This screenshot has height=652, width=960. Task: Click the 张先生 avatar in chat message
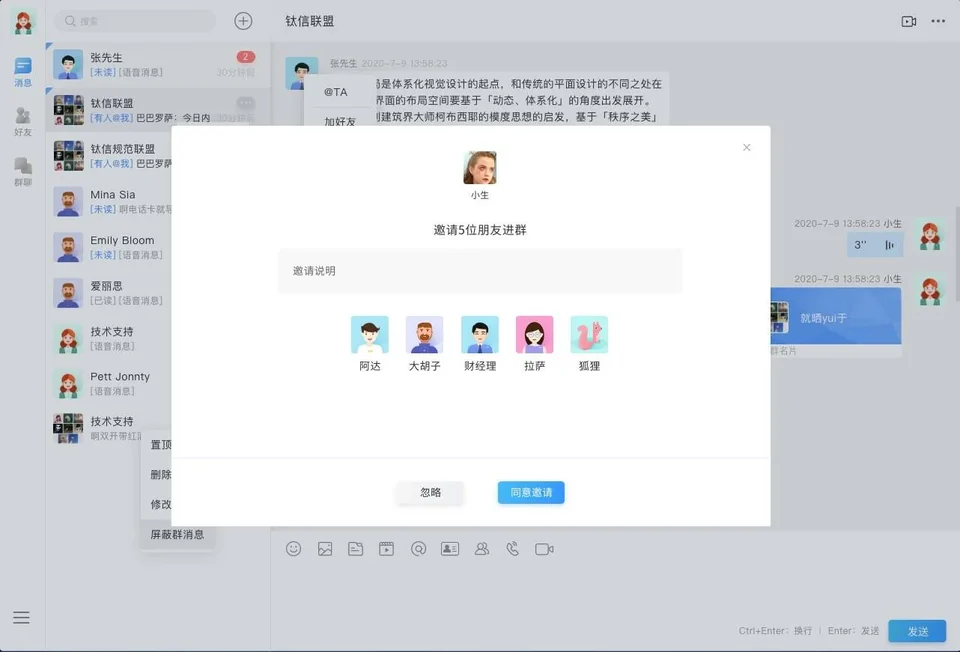click(301, 73)
